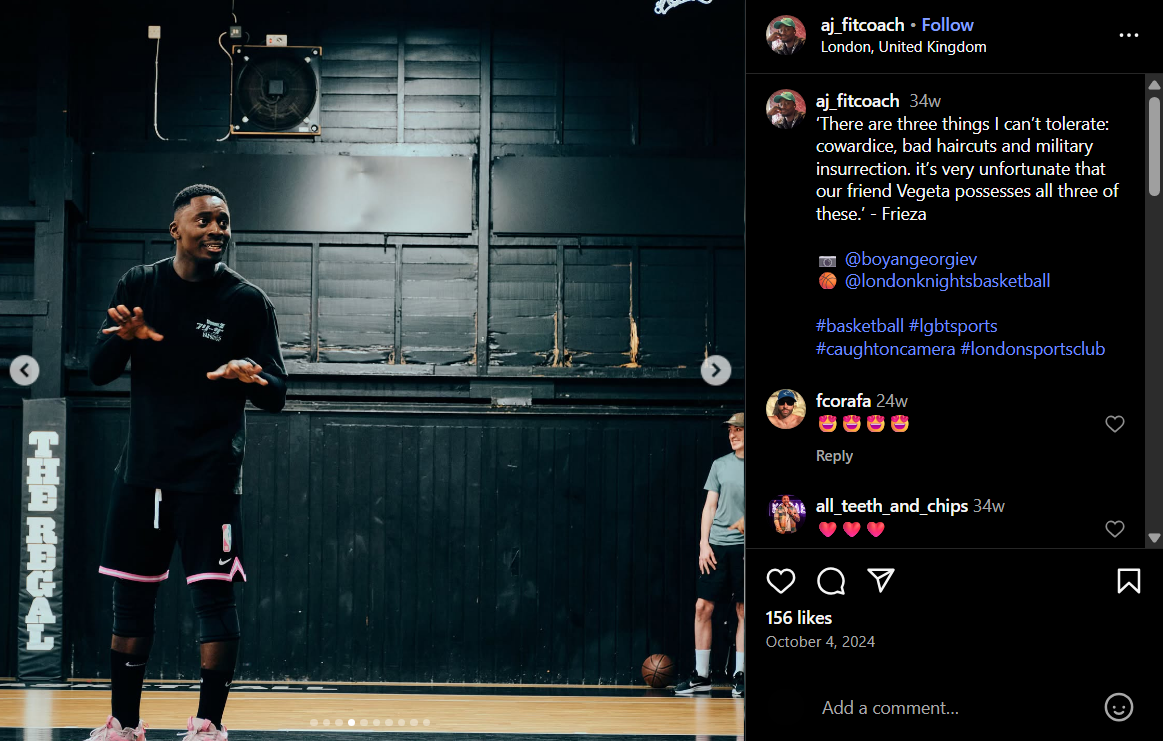Viewport: 1163px width, 741px height.
Task: Like the post with the heart icon
Action: pos(780,581)
